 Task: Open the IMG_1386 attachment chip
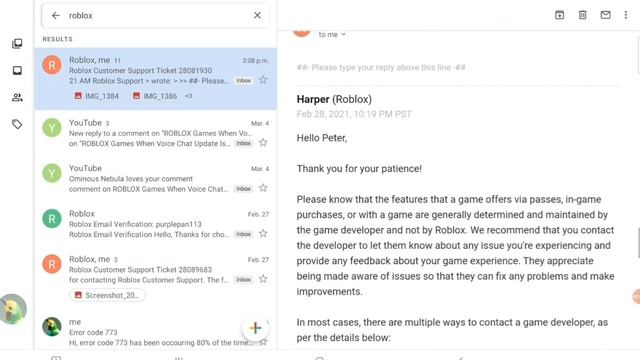pyautogui.click(x=155, y=96)
